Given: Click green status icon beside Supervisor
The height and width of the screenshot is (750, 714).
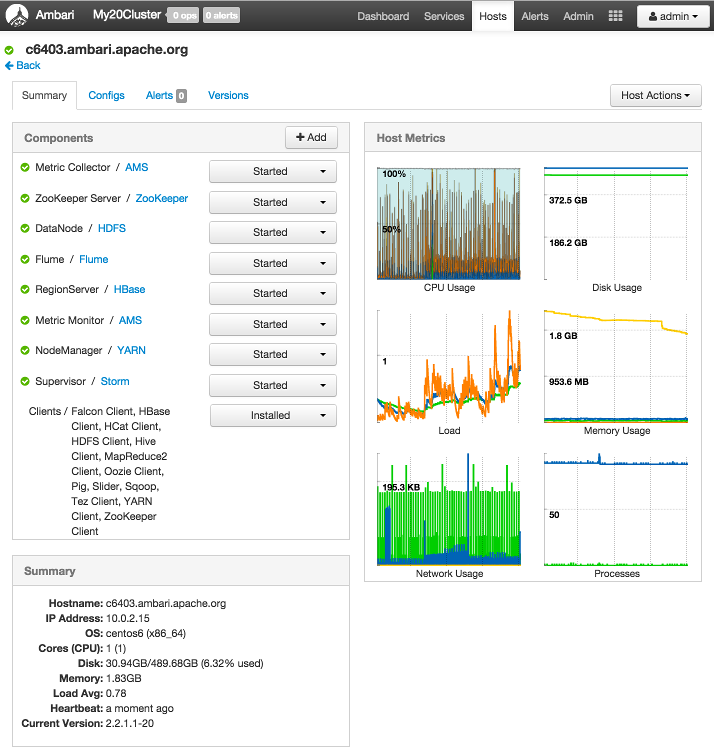Looking at the screenshot, I should click(25, 382).
